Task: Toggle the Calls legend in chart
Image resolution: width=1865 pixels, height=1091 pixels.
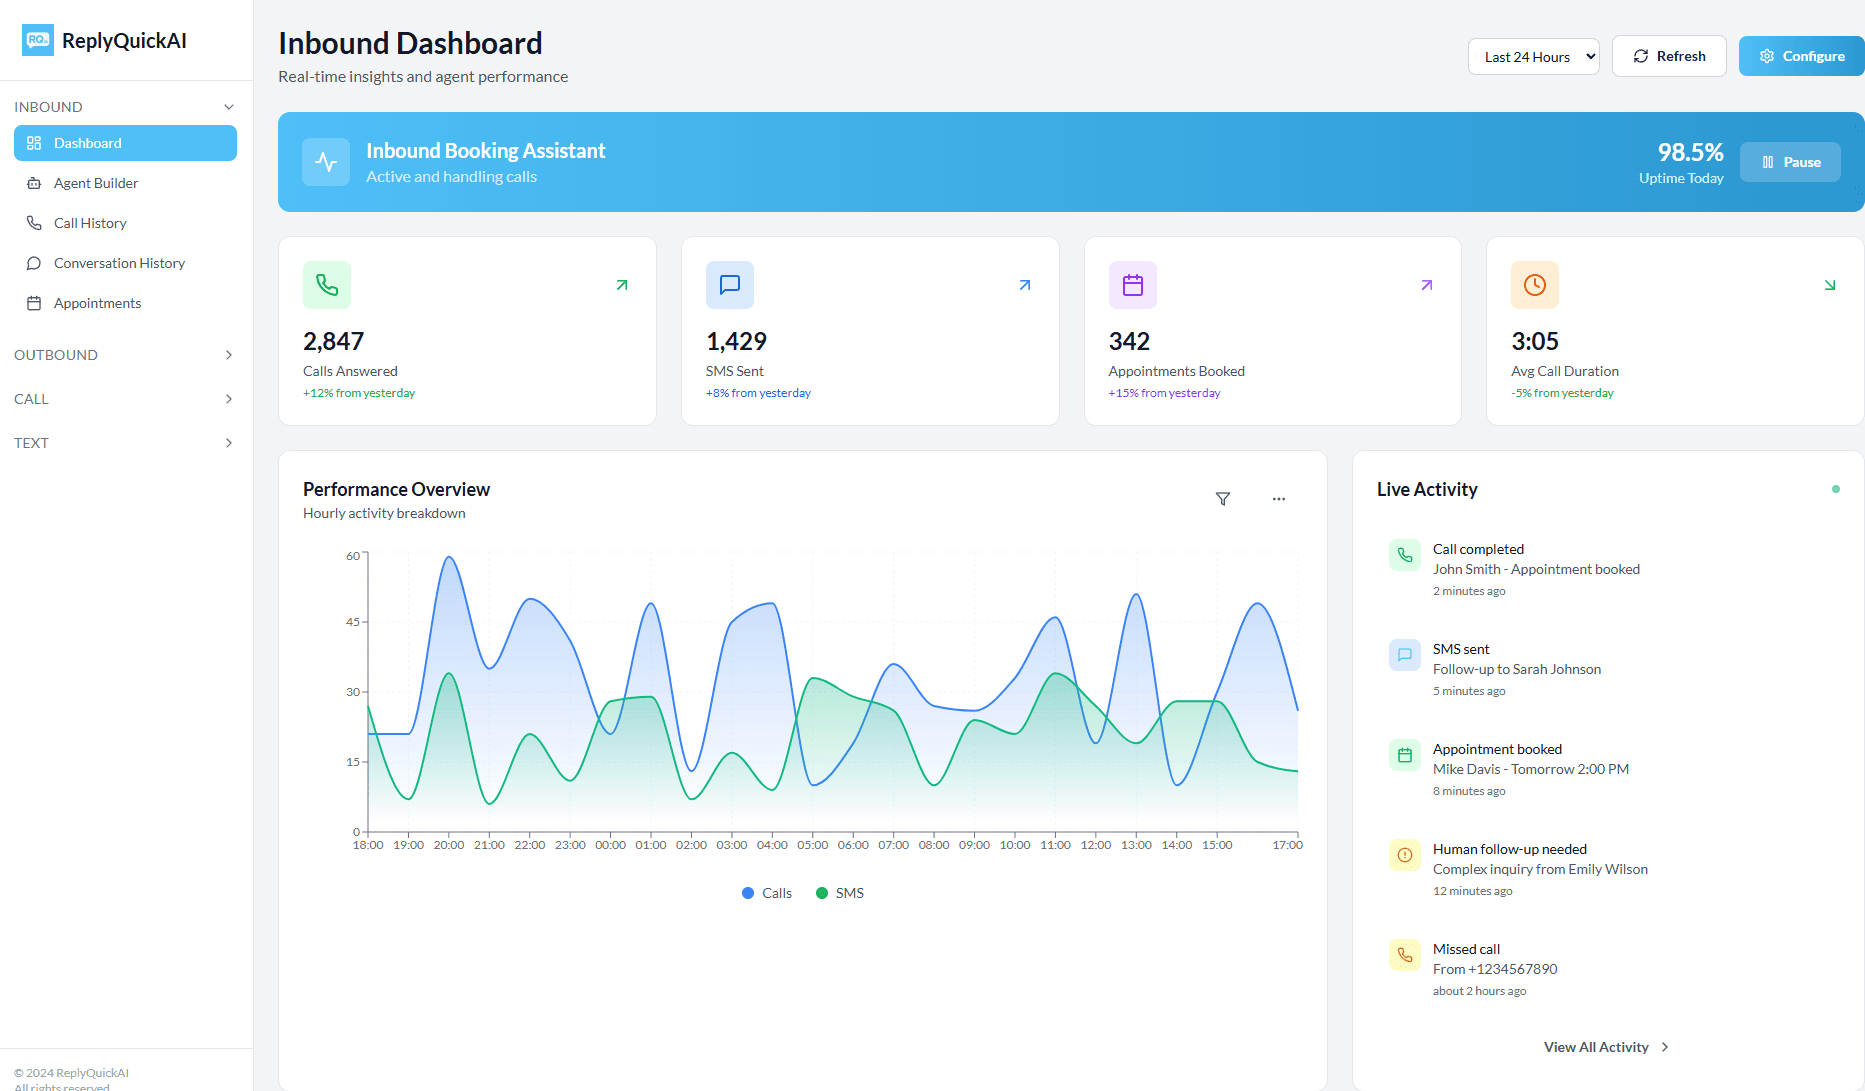Action: tap(766, 892)
